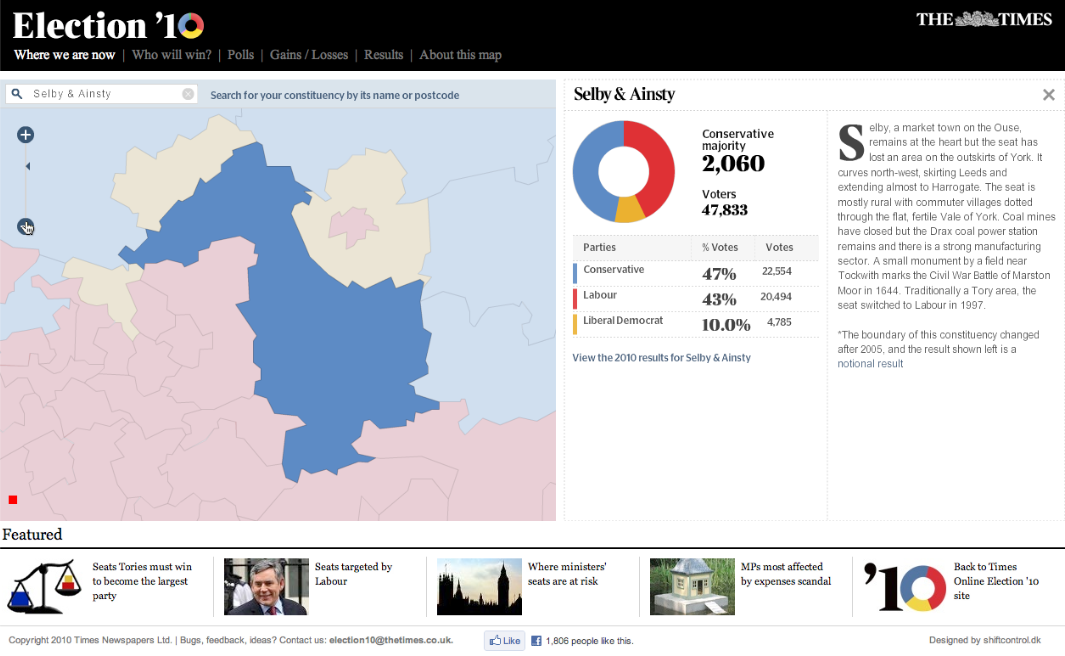Viewport: 1065px width, 656px height.
Task: Click the Conservative row in parties table
Action: click(696, 273)
